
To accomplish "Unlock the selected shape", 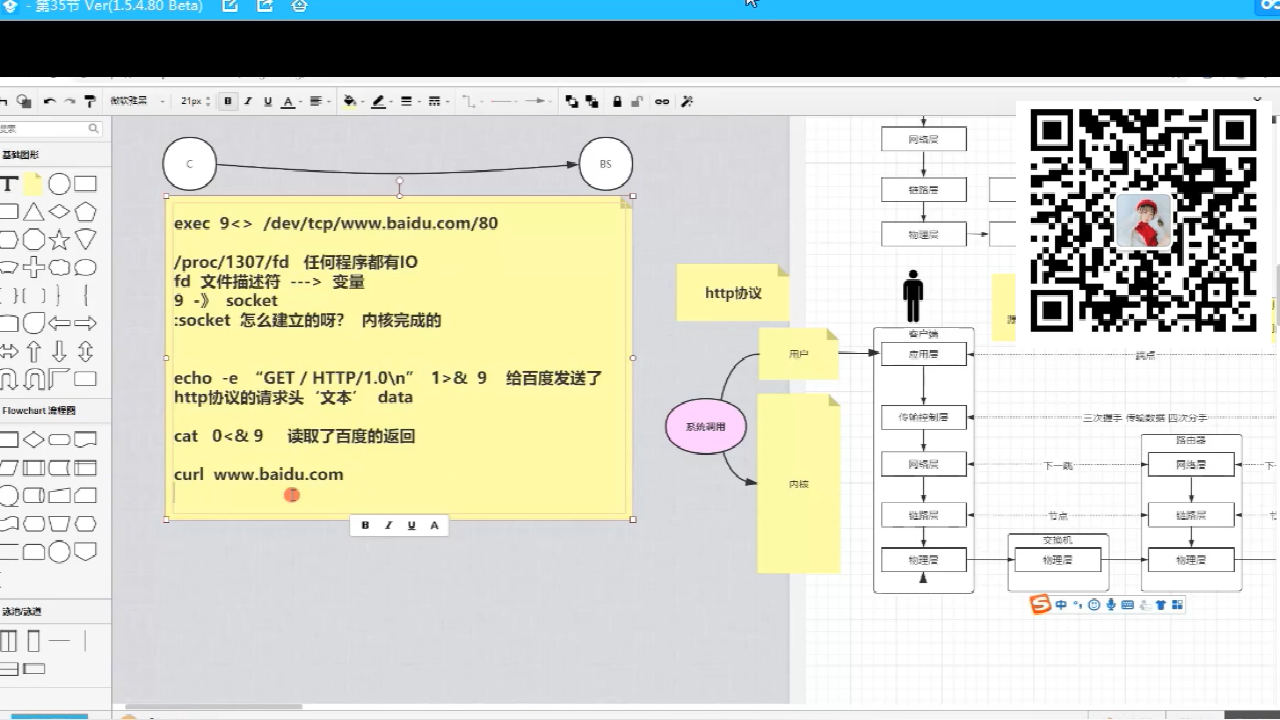I will click(x=637, y=101).
